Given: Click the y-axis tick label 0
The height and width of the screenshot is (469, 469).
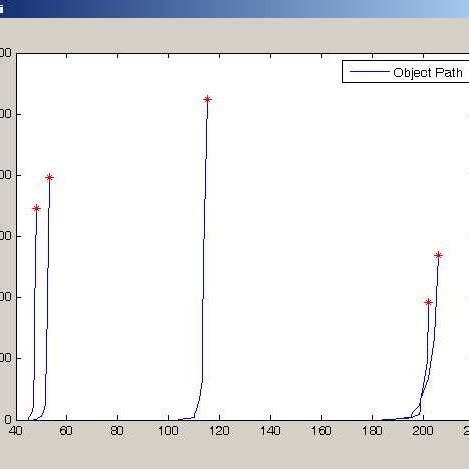Looking at the screenshot, I should (8, 419).
